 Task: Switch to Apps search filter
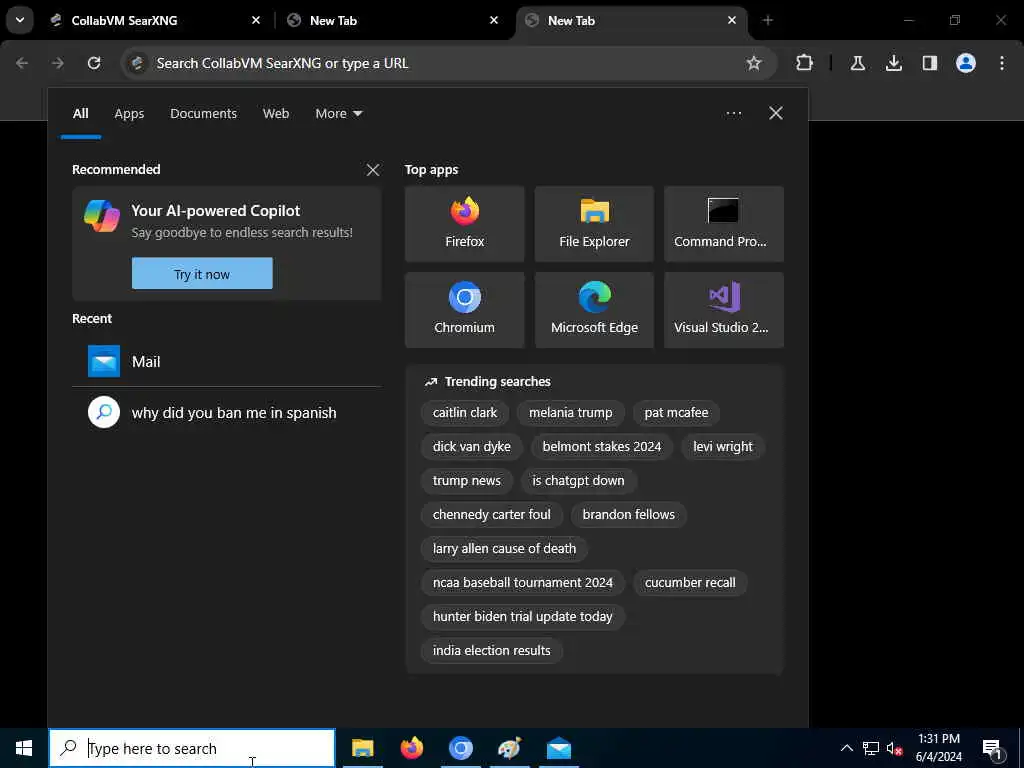[x=129, y=114]
